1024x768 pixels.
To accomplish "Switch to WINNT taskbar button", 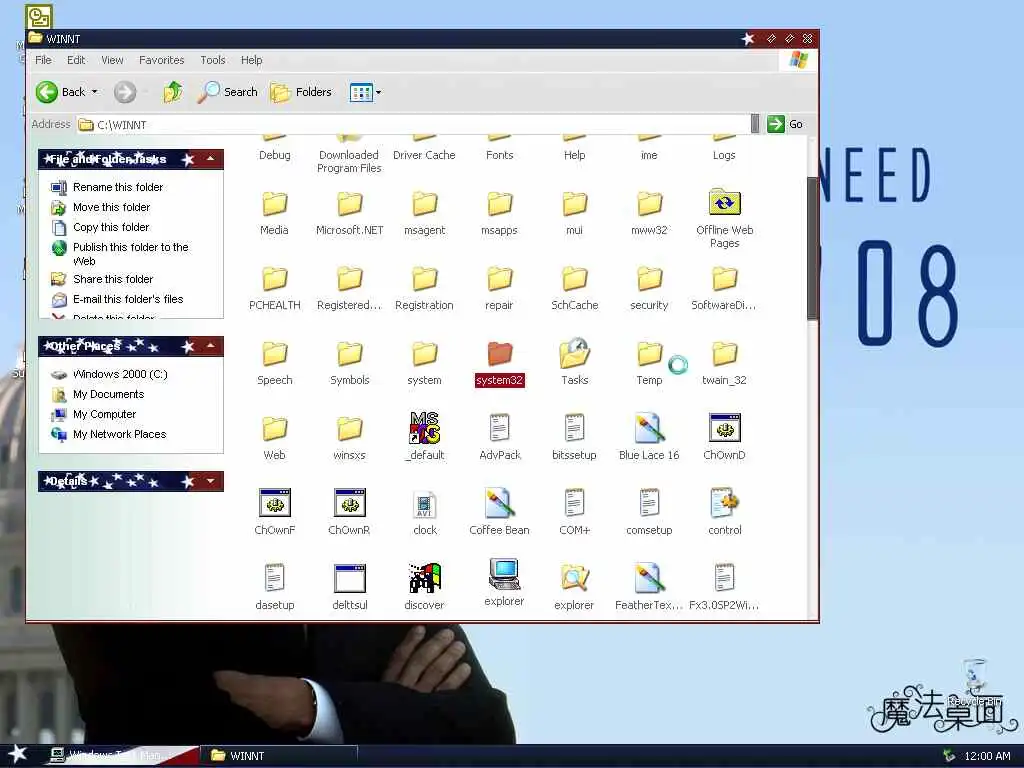I will (x=278, y=756).
